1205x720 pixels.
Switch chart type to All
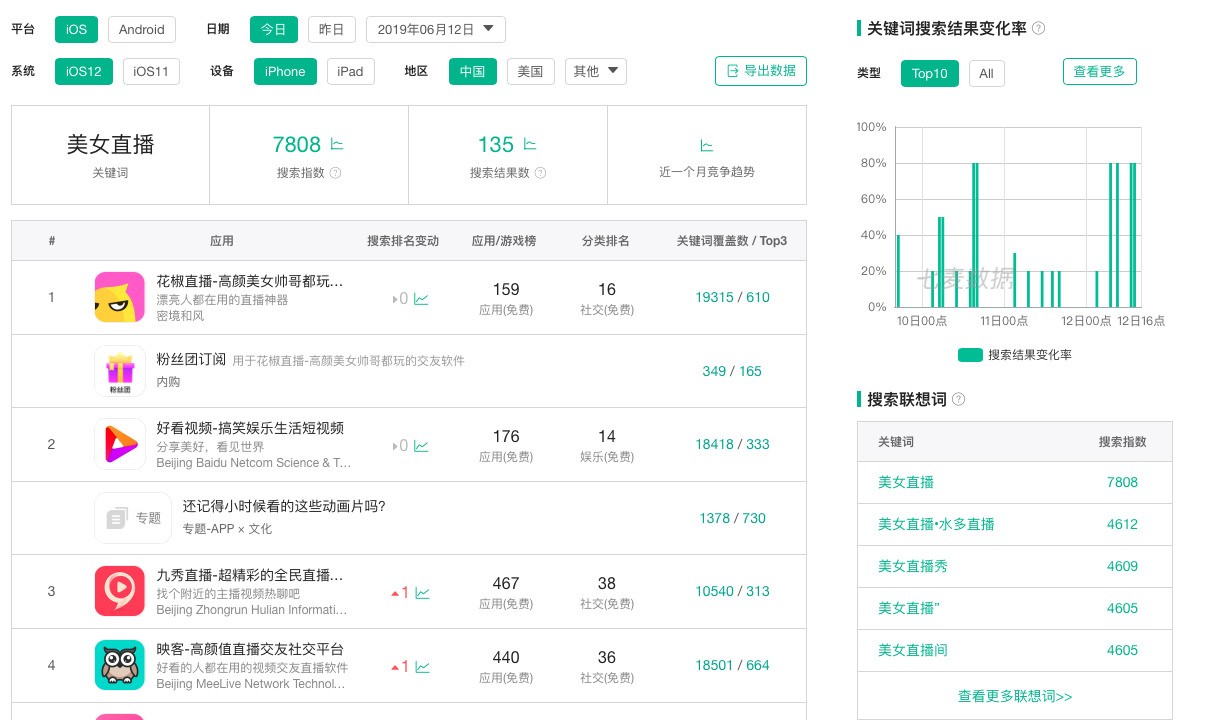point(986,73)
